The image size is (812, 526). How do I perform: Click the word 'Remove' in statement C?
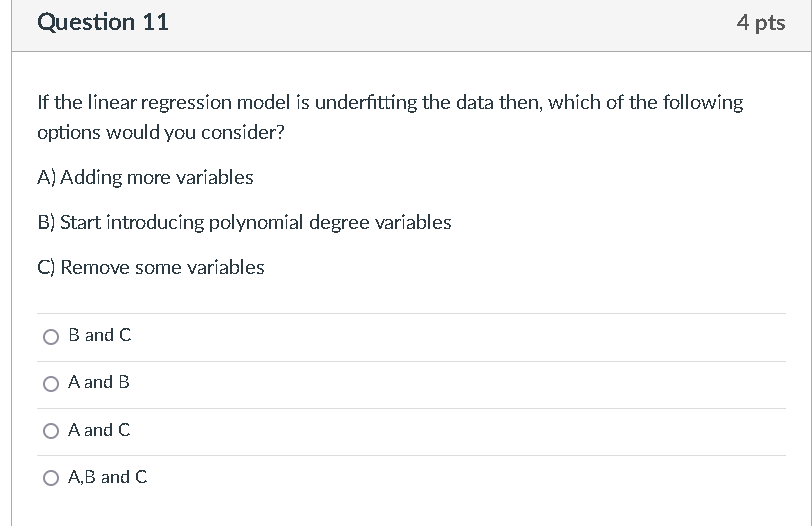(x=95, y=268)
